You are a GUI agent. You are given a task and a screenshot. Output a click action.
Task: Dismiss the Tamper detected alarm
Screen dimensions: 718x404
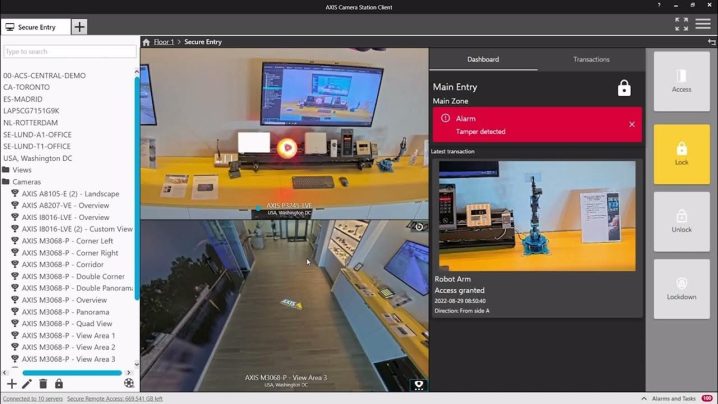[x=631, y=124]
